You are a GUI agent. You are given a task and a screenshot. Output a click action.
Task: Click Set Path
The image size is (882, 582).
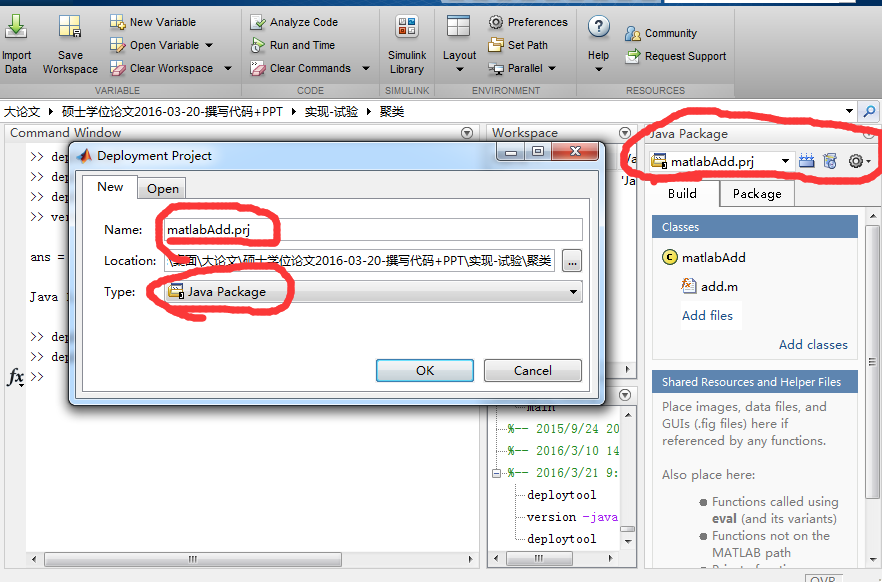point(518,45)
